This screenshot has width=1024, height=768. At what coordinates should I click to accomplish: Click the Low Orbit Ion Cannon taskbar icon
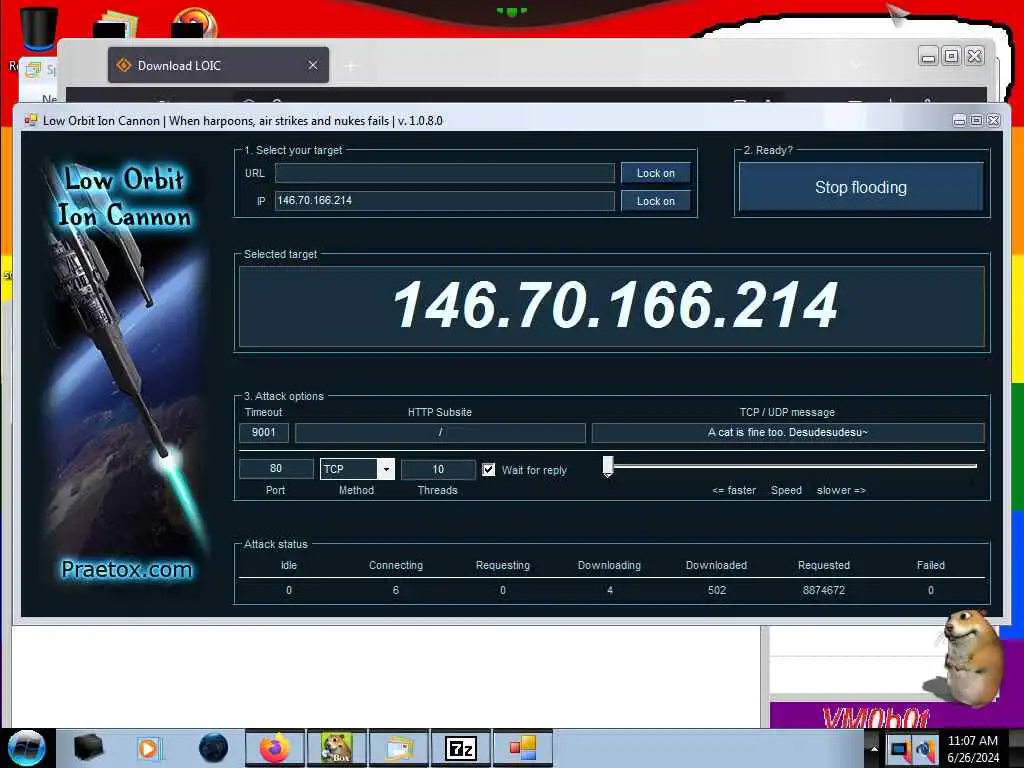pyautogui.click(x=522, y=748)
